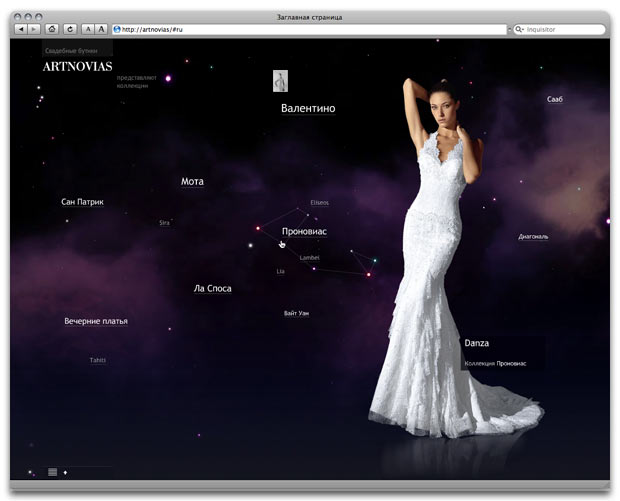
Task: Open Вечерние платья section
Action: point(96,322)
